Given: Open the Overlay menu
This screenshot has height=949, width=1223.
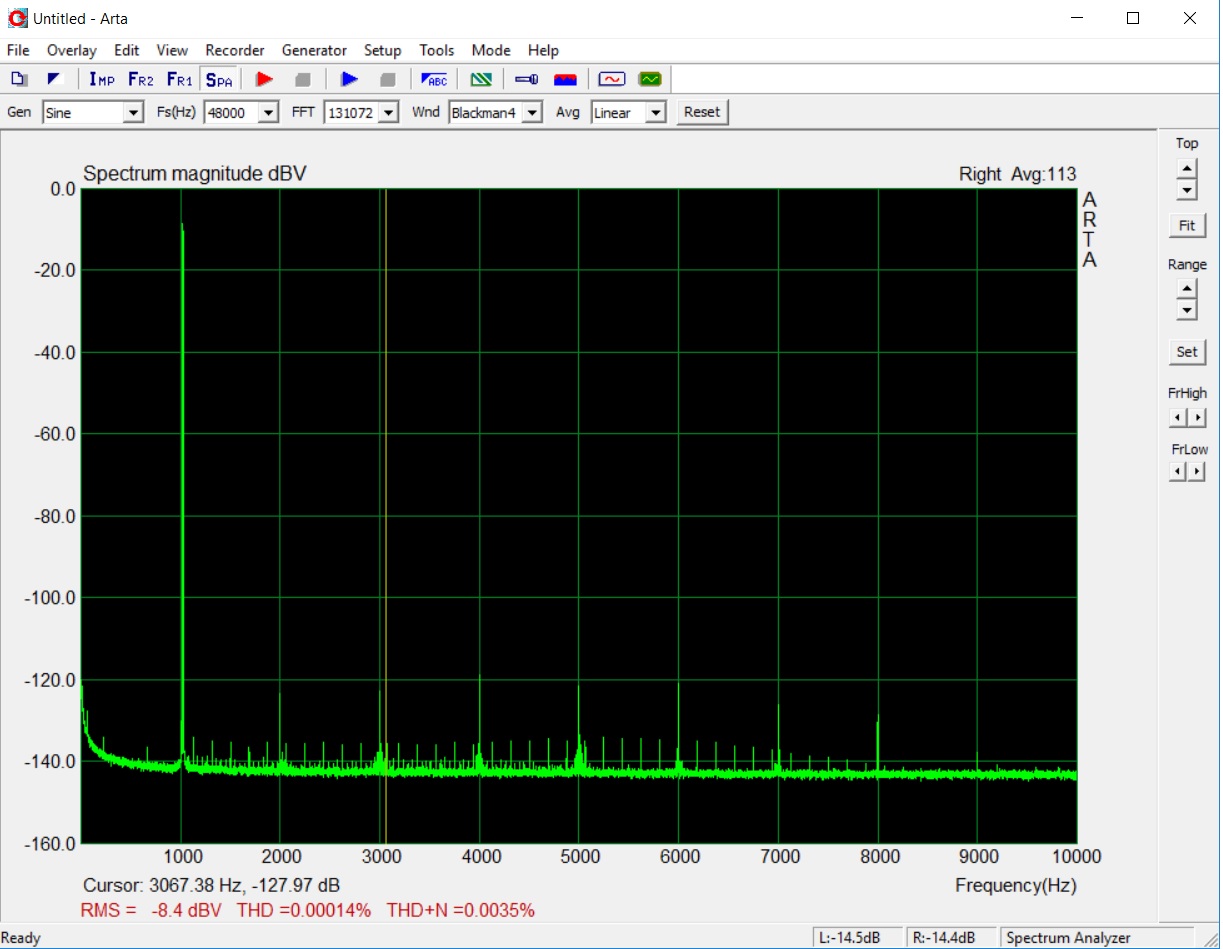Looking at the screenshot, I should (x=72, y=50).
